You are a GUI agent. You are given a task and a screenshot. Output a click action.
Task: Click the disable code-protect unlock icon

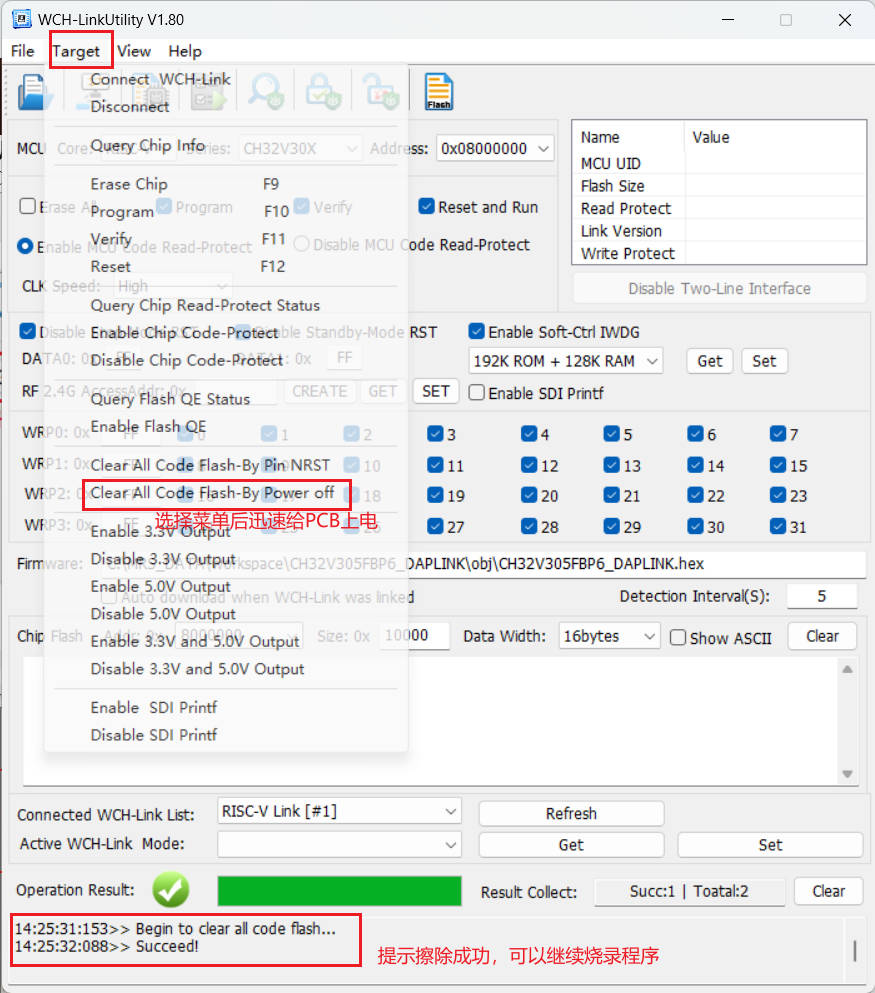point(381,91)
